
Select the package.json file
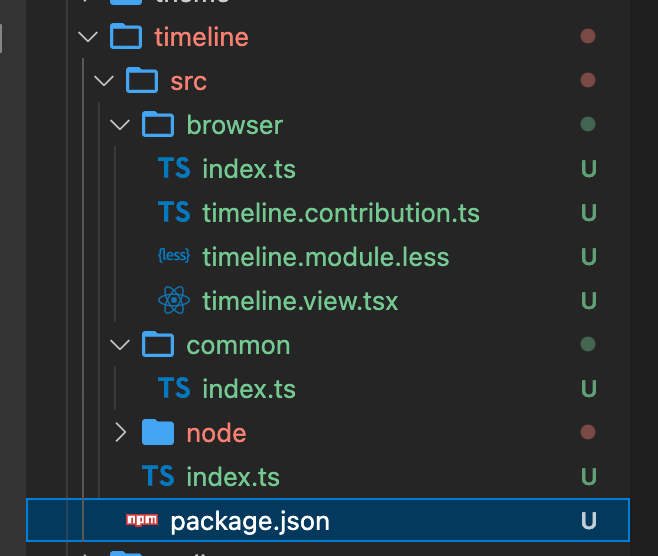pyautogui.click(x=328, y=520)
